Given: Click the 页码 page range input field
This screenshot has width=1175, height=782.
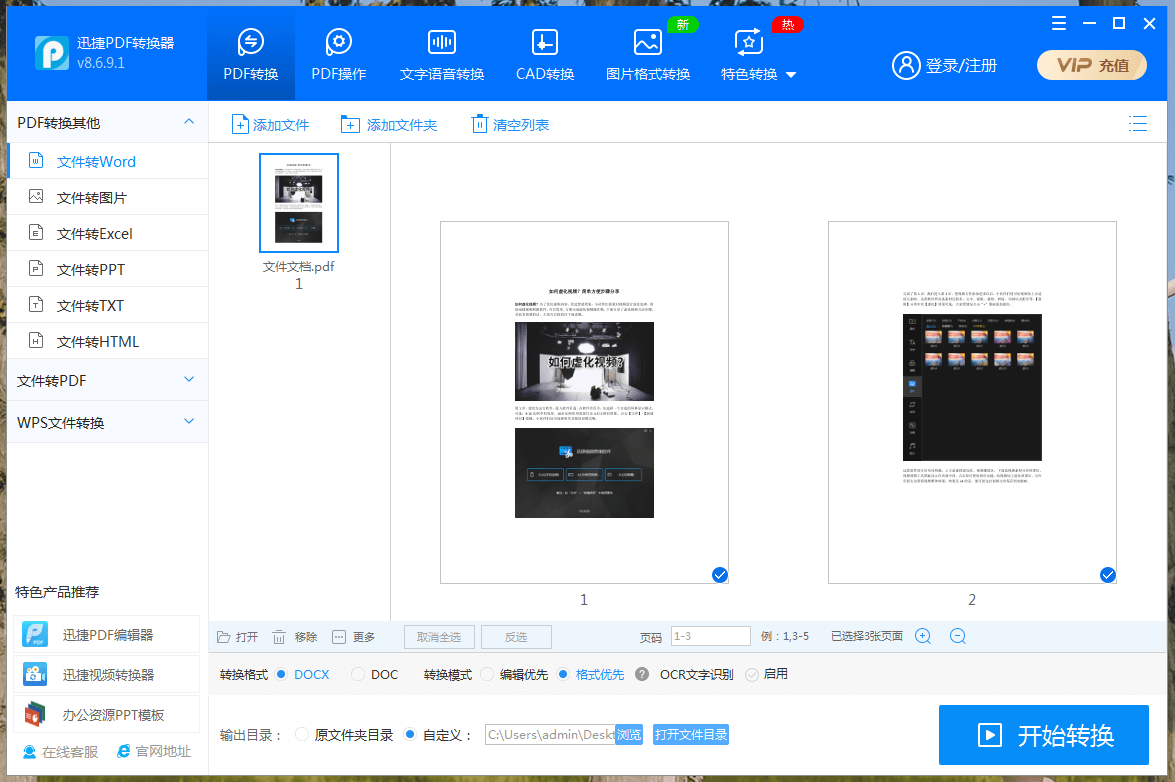Looking at the screenshot, I should click(710, 635).
